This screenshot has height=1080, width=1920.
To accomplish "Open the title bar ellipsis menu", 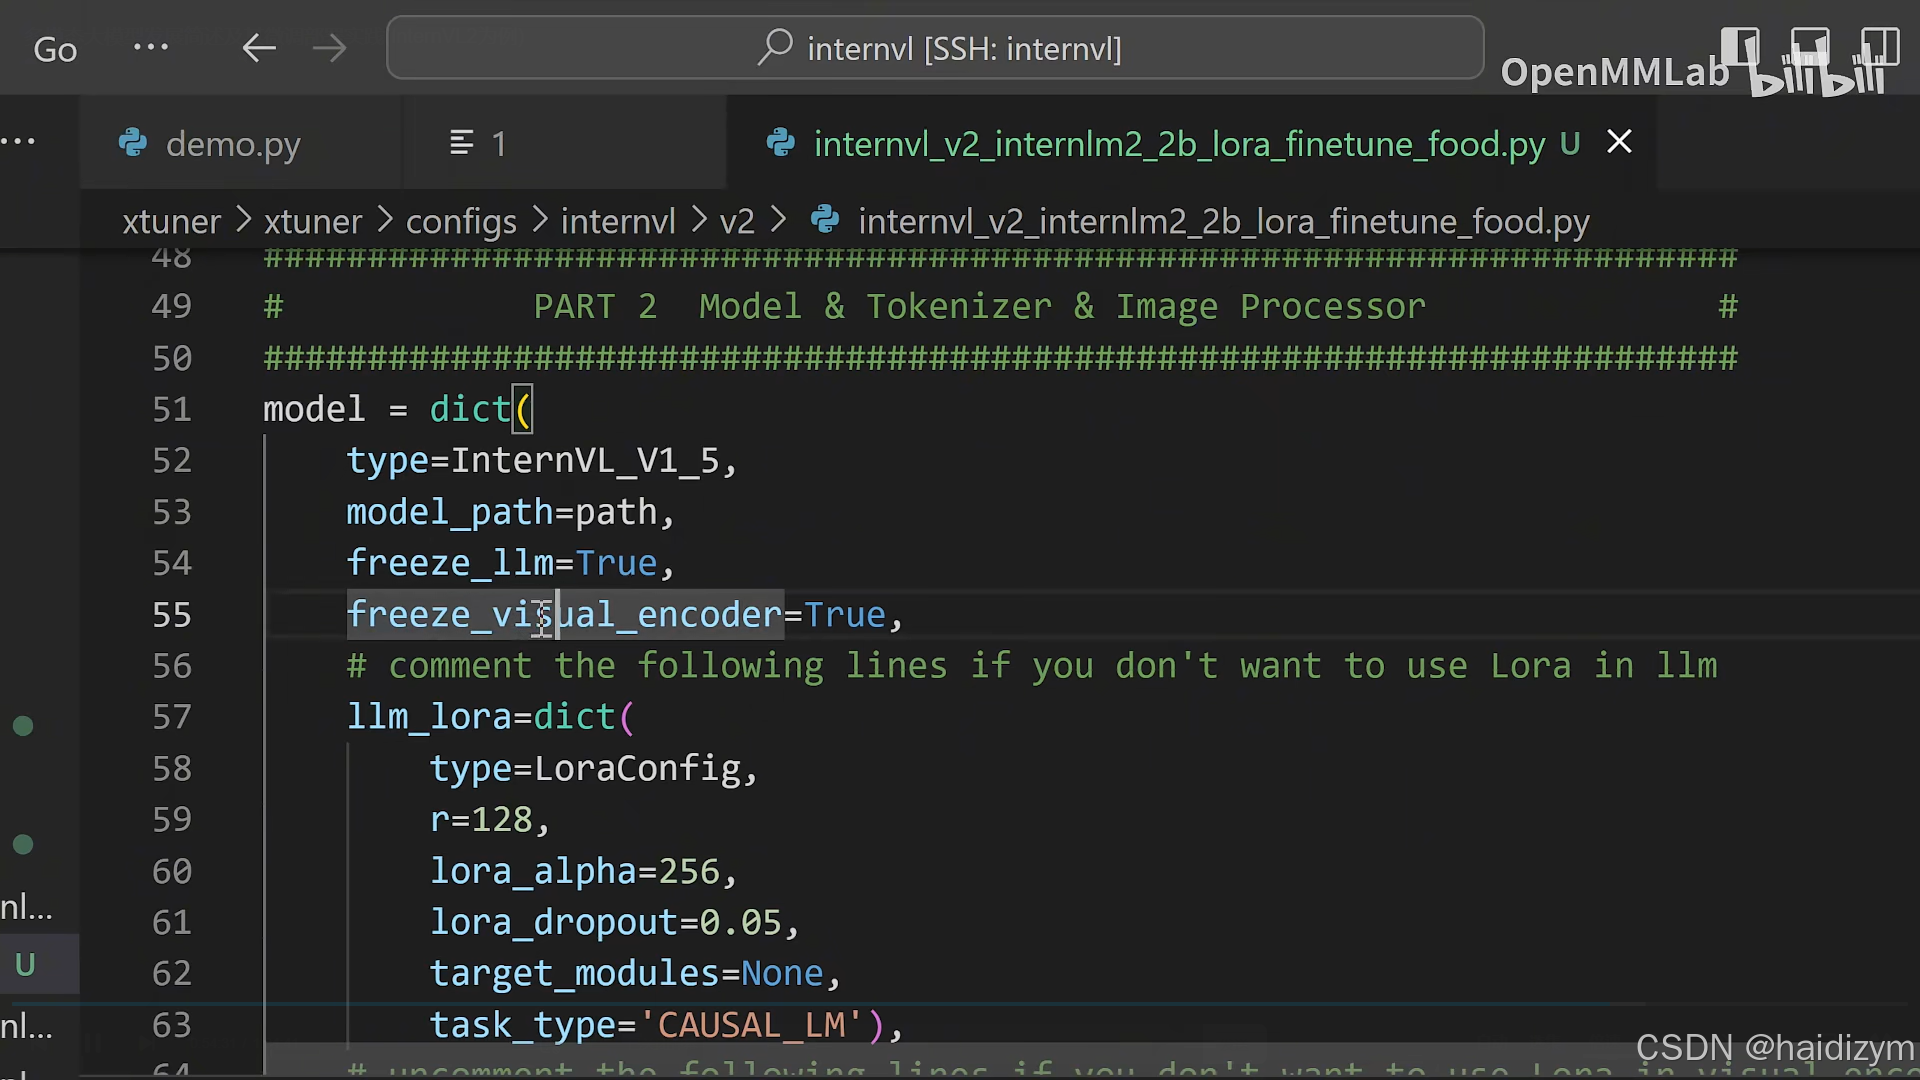I will pyautogui.click(x=151, y=47).
